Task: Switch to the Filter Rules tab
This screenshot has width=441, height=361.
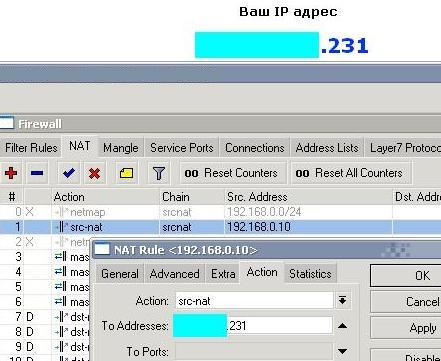Action: click(31, 148)
